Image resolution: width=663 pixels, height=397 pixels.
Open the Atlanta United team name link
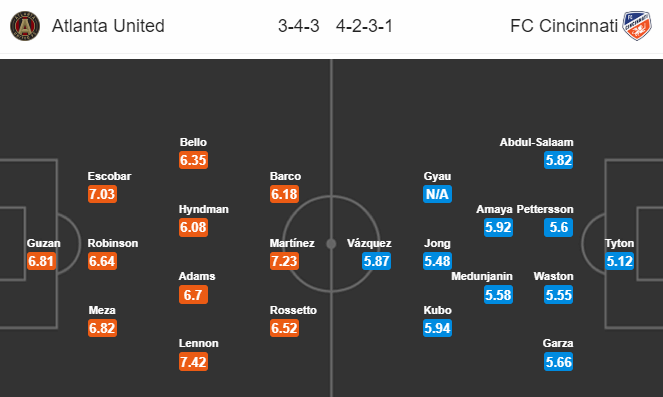108,26
